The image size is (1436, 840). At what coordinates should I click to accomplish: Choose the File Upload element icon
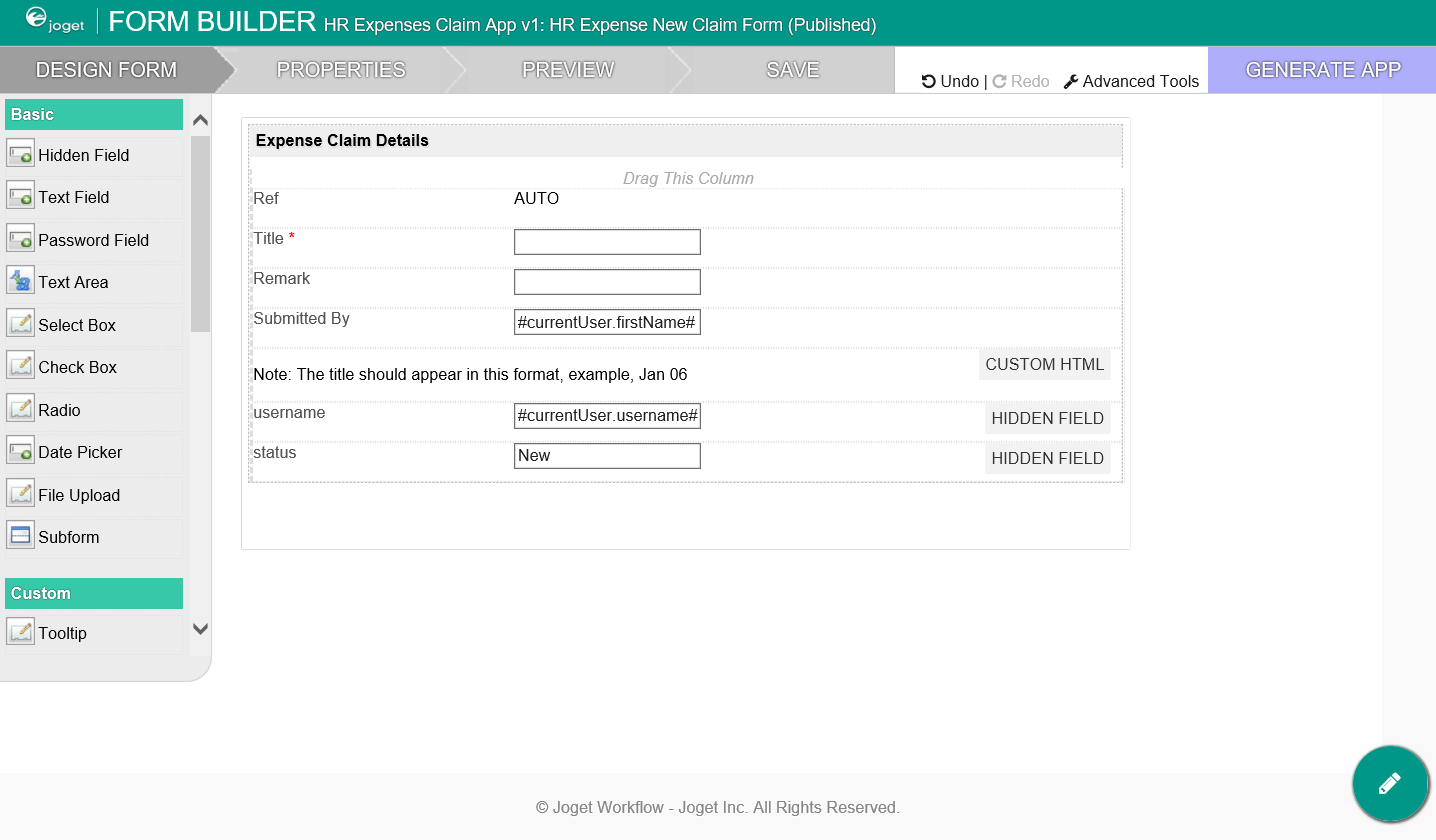pos(20,494)
